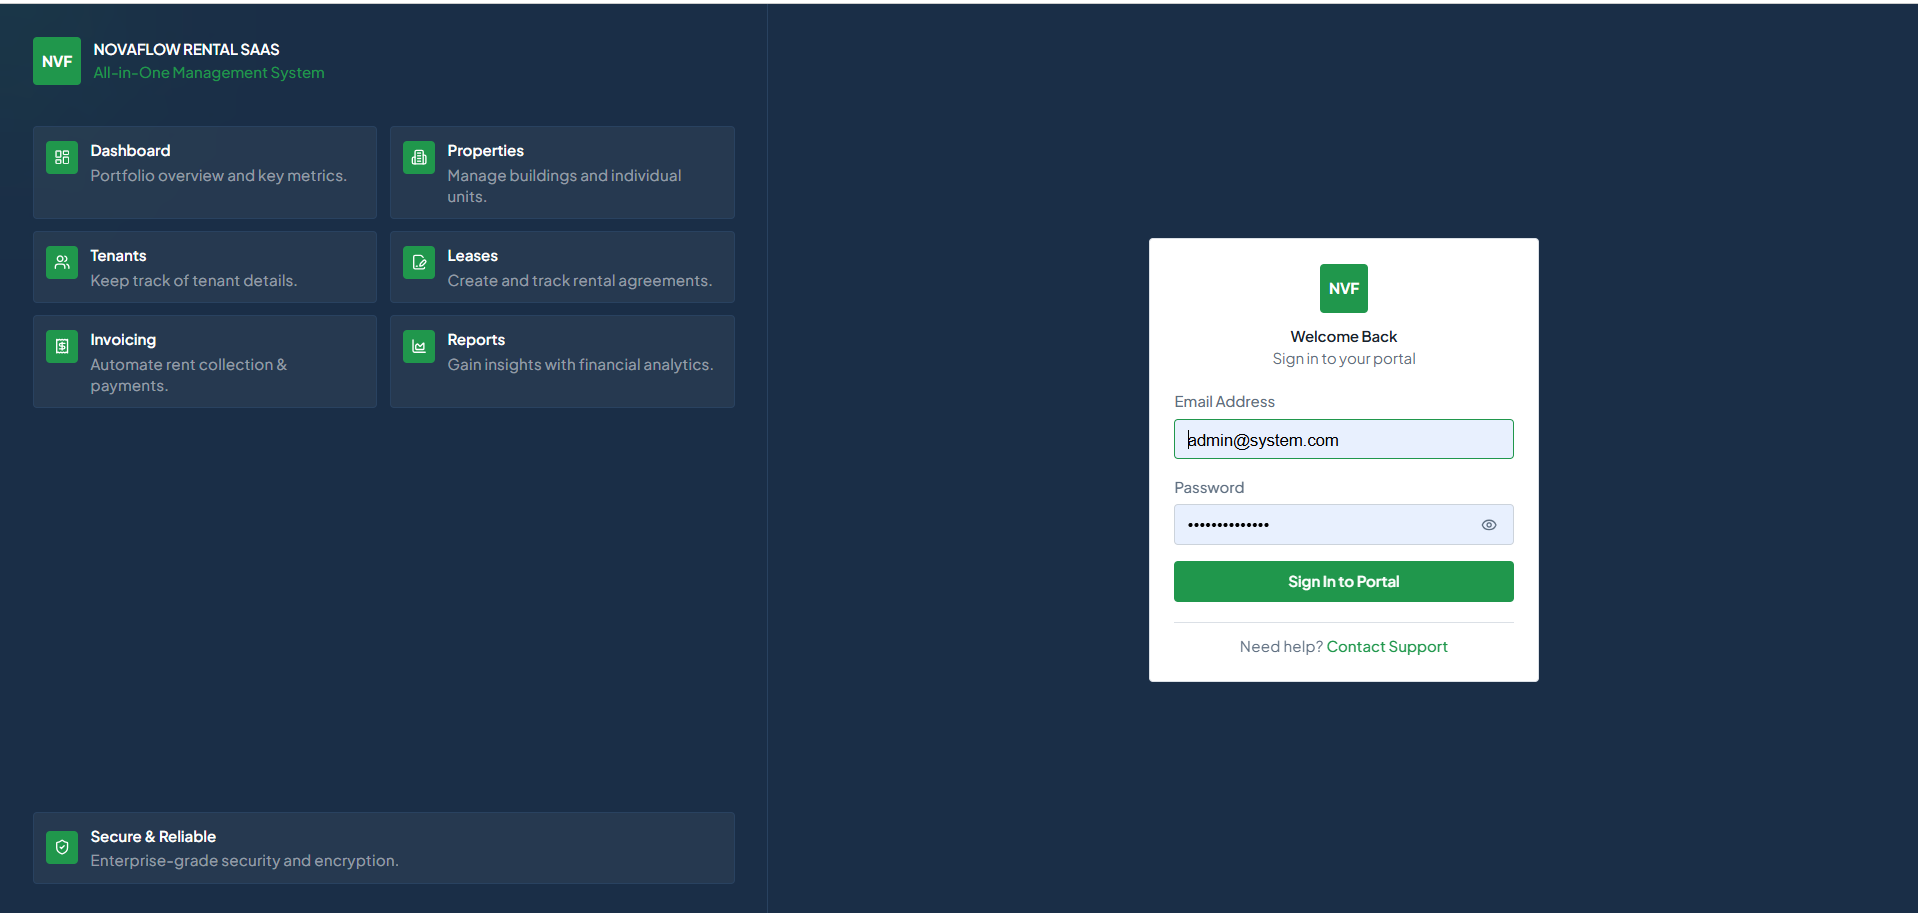The image size is (1918, 913).
Task: Click the Sign In to Portal button
Action: click(1344, 582)
